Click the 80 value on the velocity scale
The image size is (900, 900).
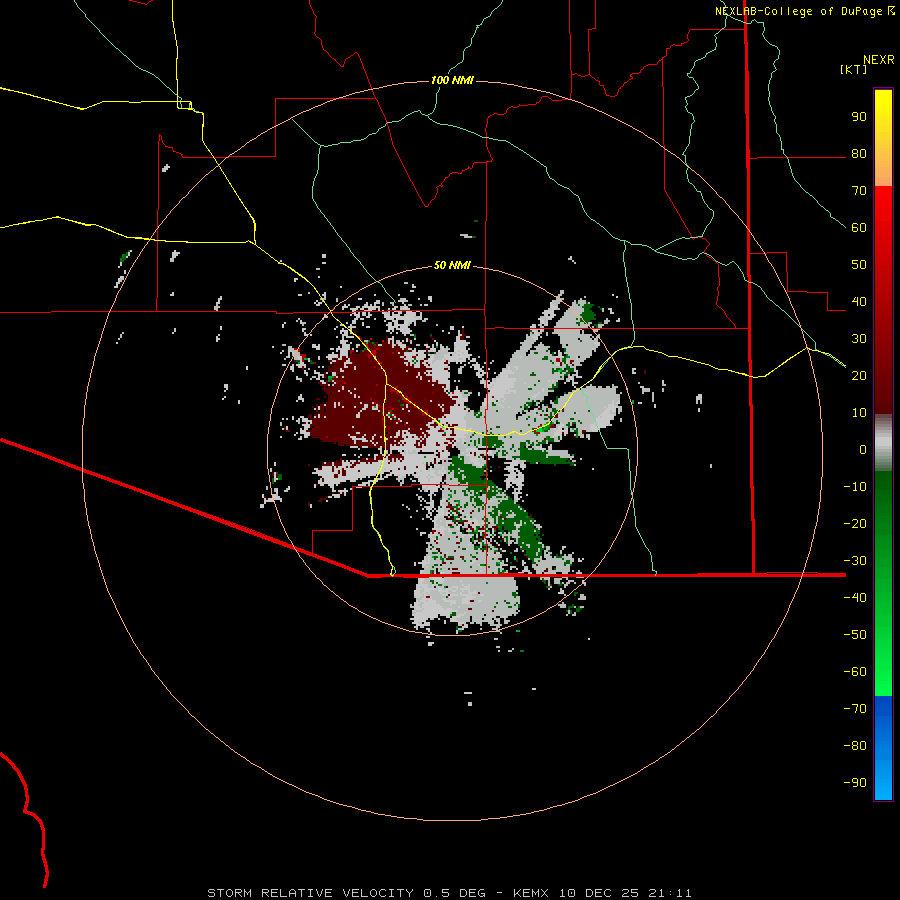point(859,154)
